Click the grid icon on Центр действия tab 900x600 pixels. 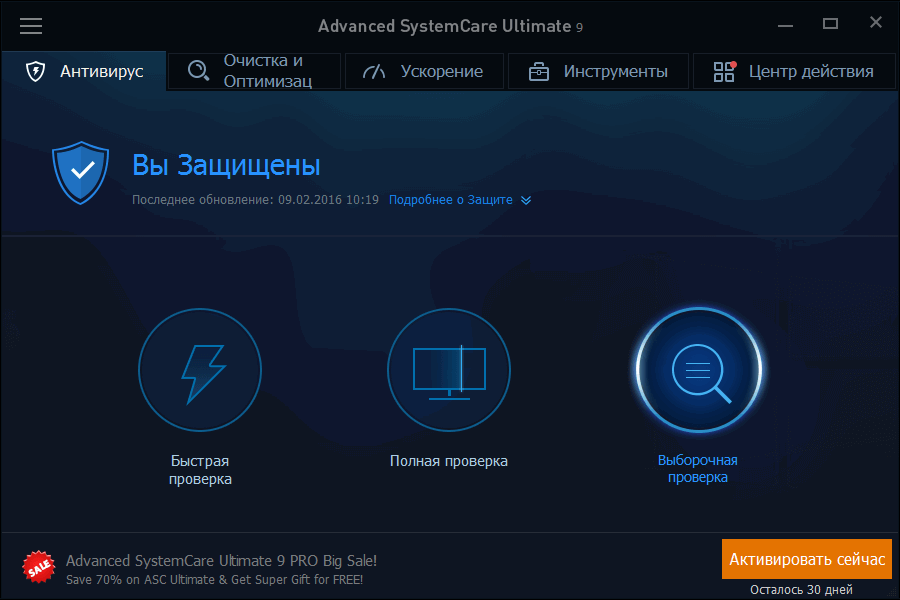[x=723, y=70]
